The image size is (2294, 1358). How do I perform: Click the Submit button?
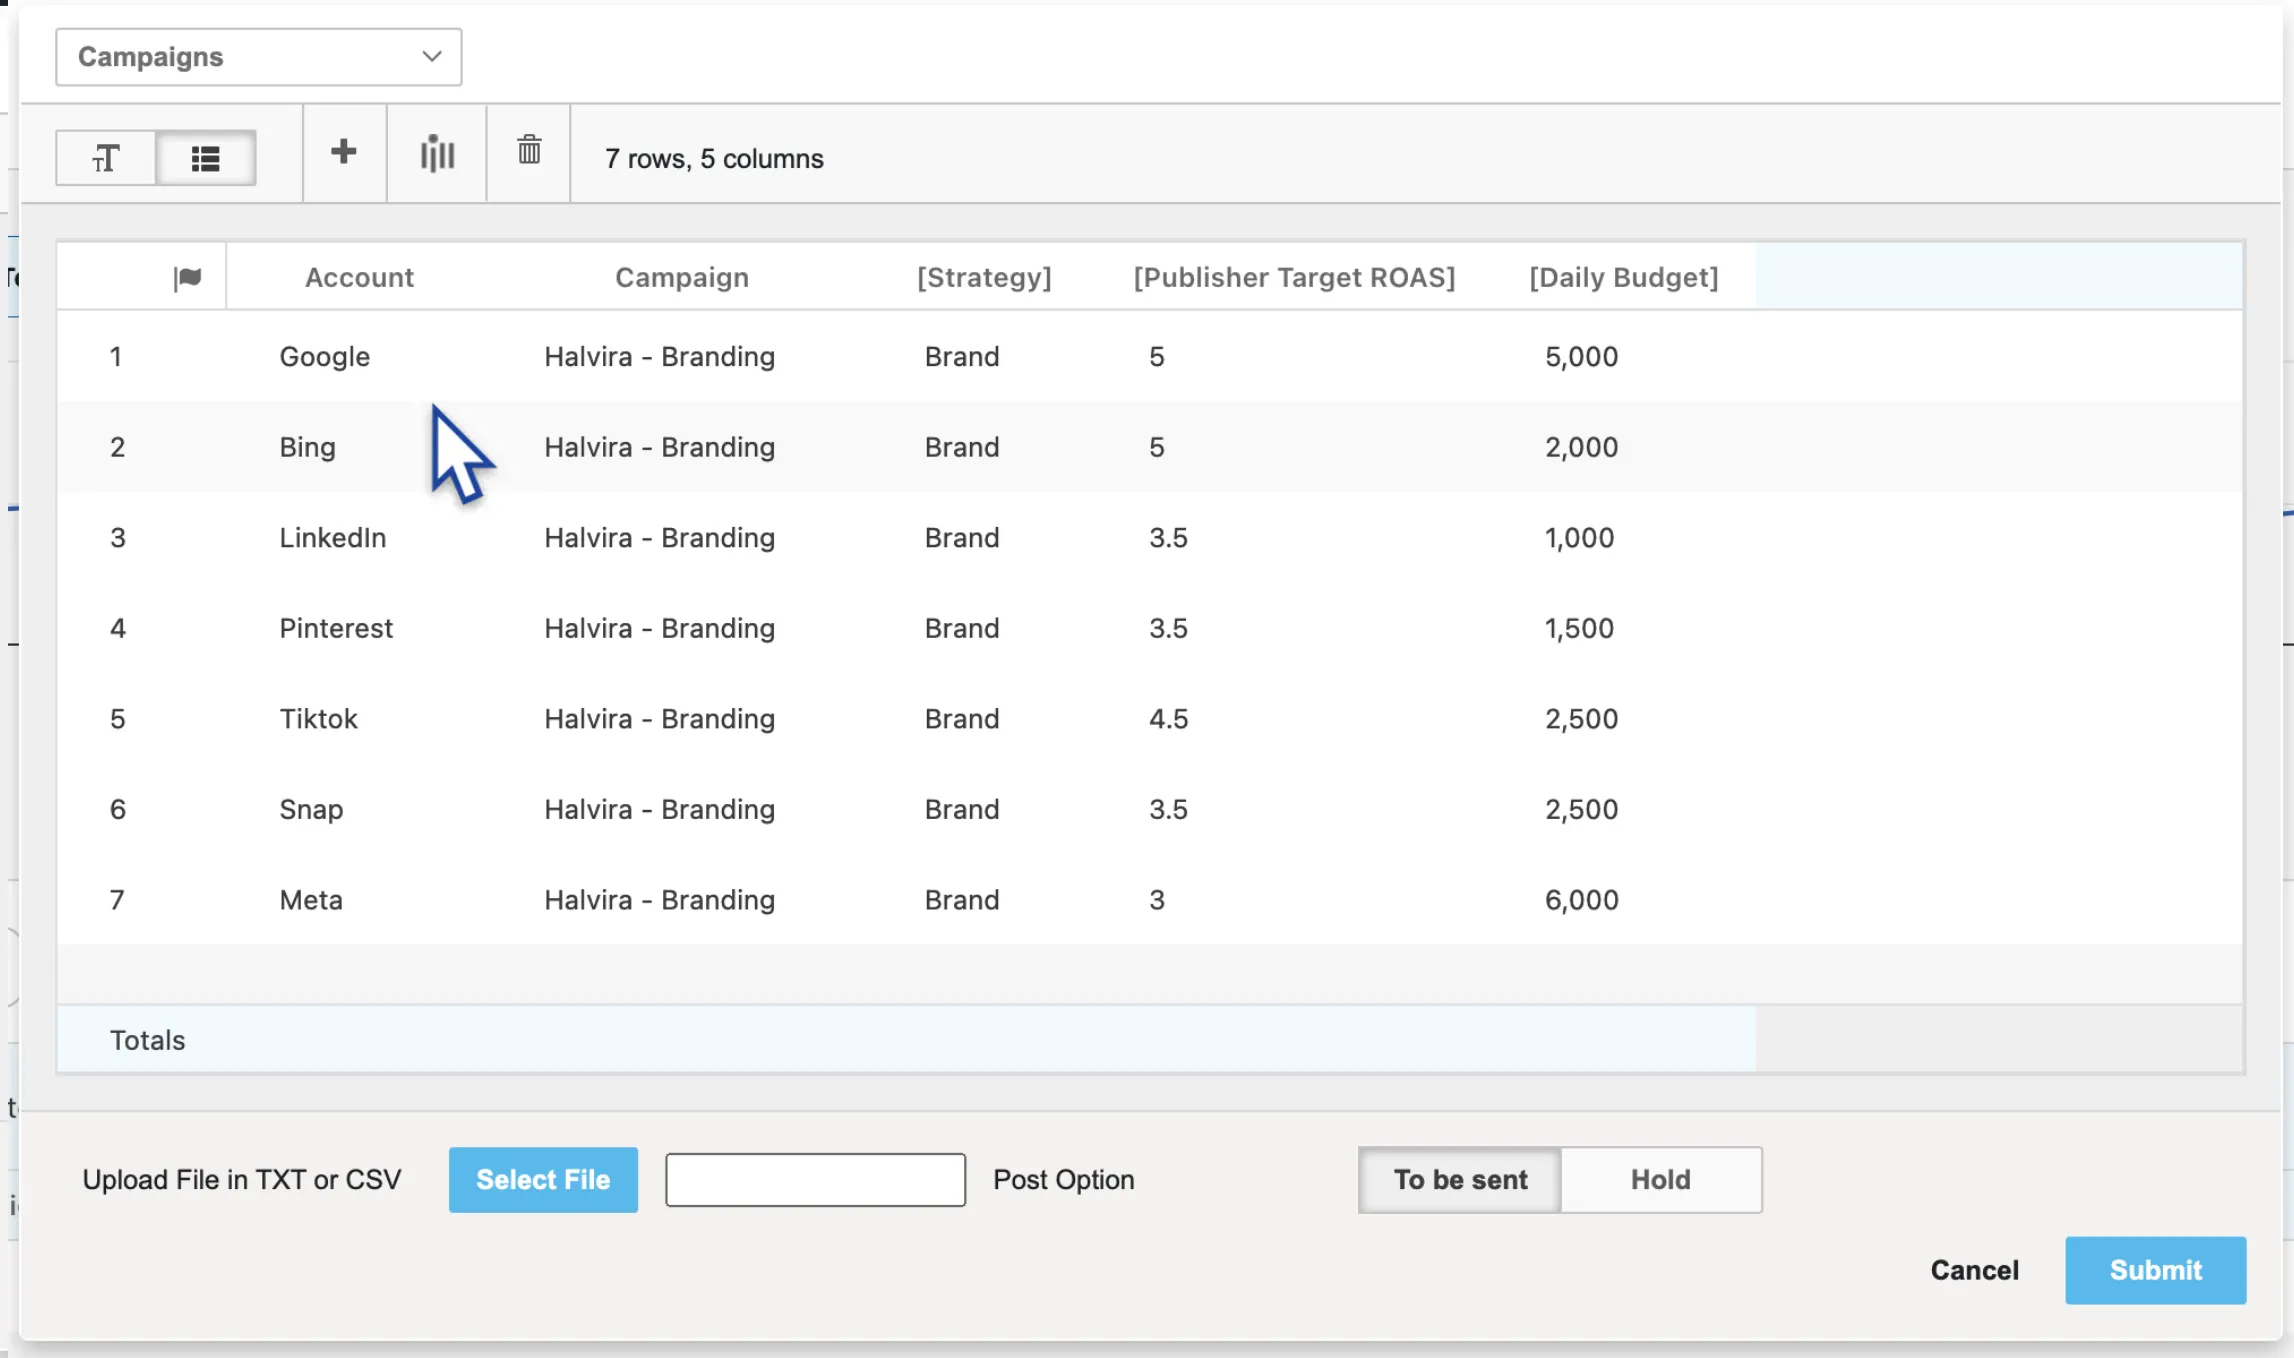pyautogui.click(x=2155, y=1270)
